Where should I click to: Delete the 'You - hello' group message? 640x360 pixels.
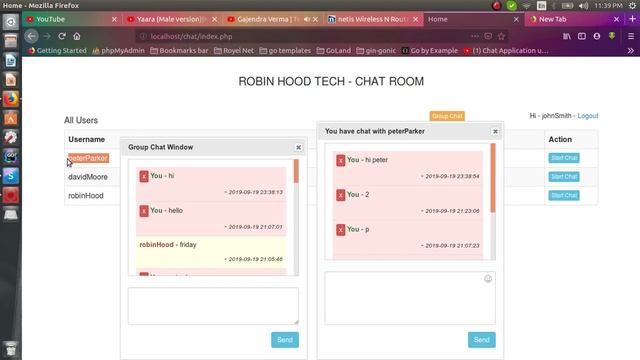click(144, 211)
